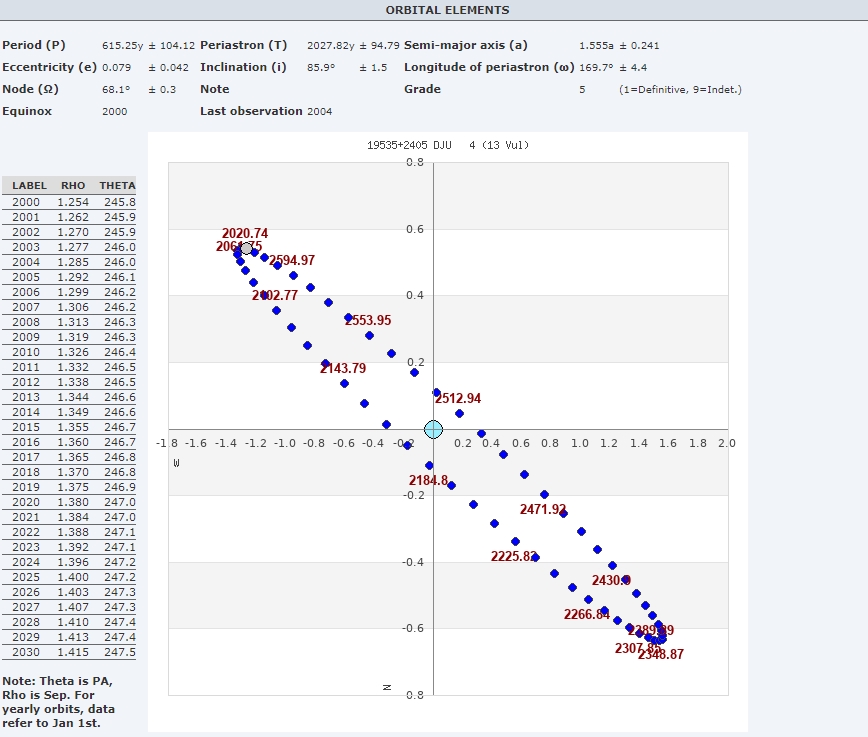
Task: Click the Period (P) label
Action: coord(34,45)
